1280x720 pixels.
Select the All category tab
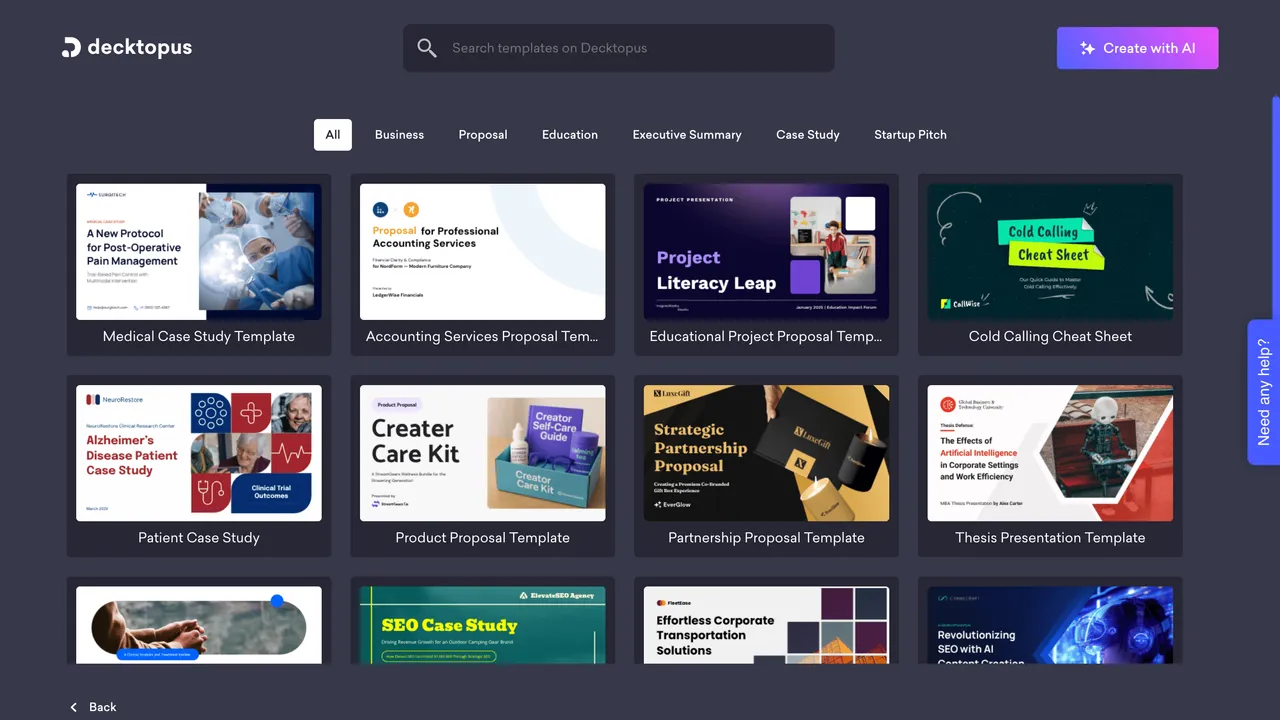tap(333, 135)
